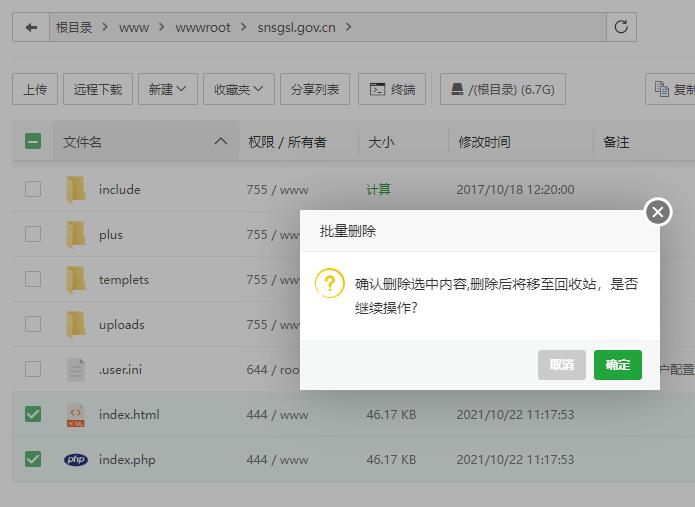Uncheck the index.php checkbox
Screen dimensions: 695x507
(x=33, y=459)
